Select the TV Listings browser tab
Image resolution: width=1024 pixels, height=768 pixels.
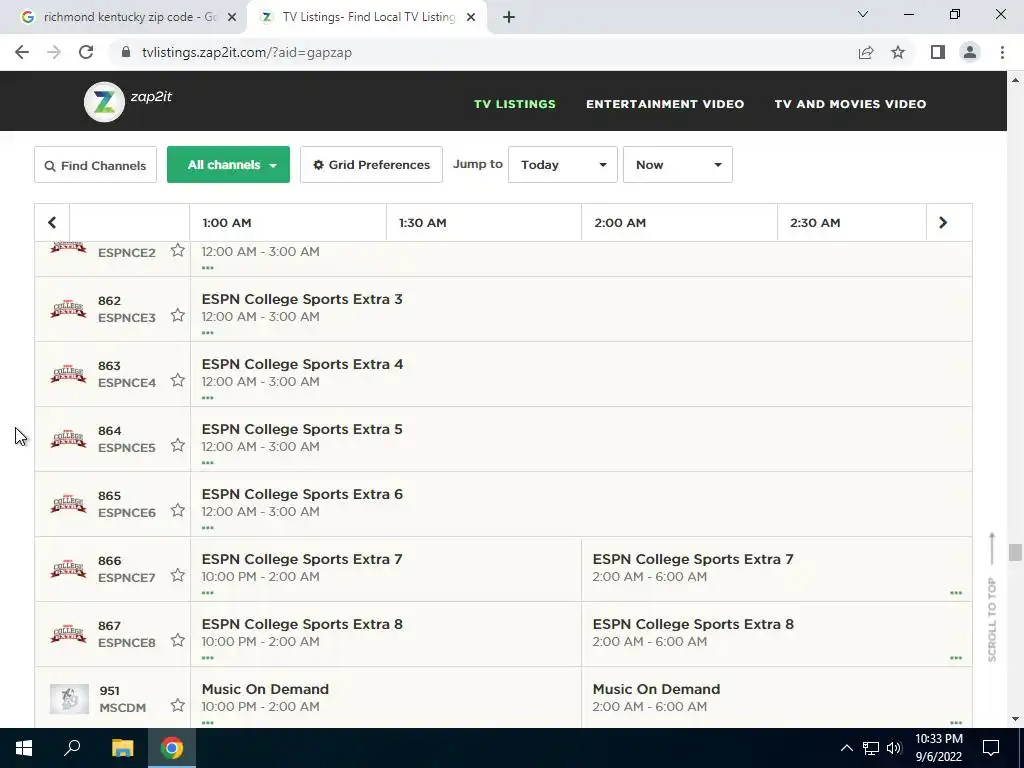point(367,17)
